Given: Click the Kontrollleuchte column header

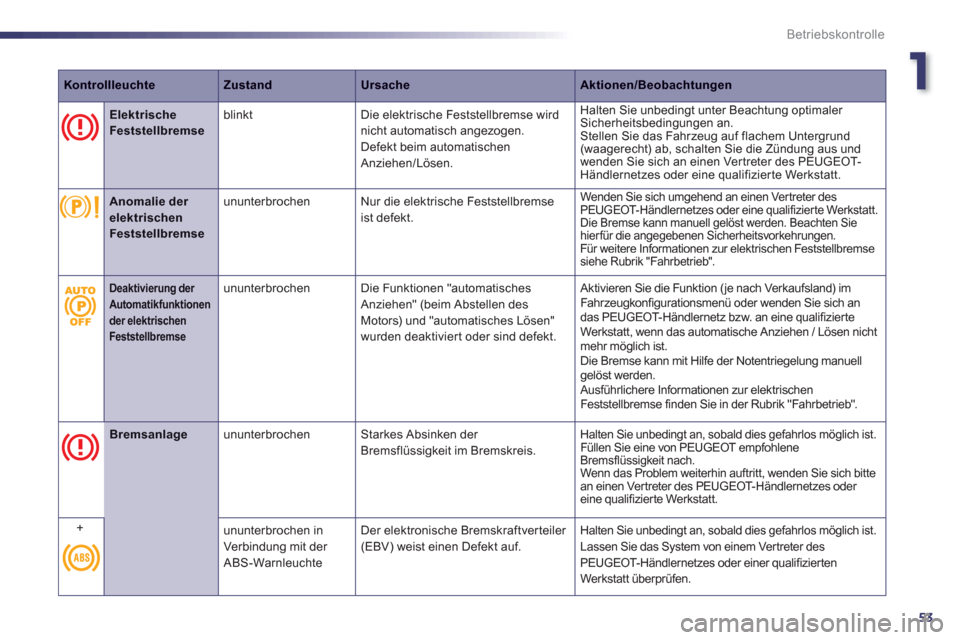Looking at the screenshot, I should click(x=110, y=85).
